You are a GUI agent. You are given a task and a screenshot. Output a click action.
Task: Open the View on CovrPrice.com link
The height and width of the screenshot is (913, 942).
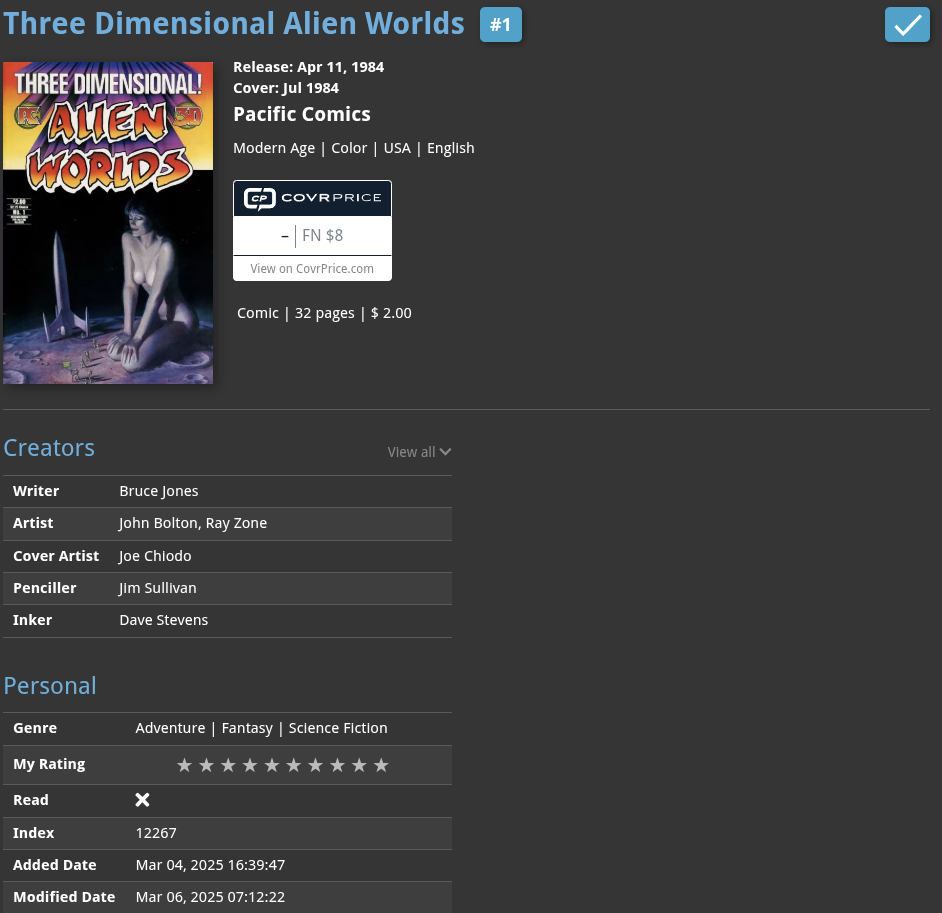(x=312, y=268)
